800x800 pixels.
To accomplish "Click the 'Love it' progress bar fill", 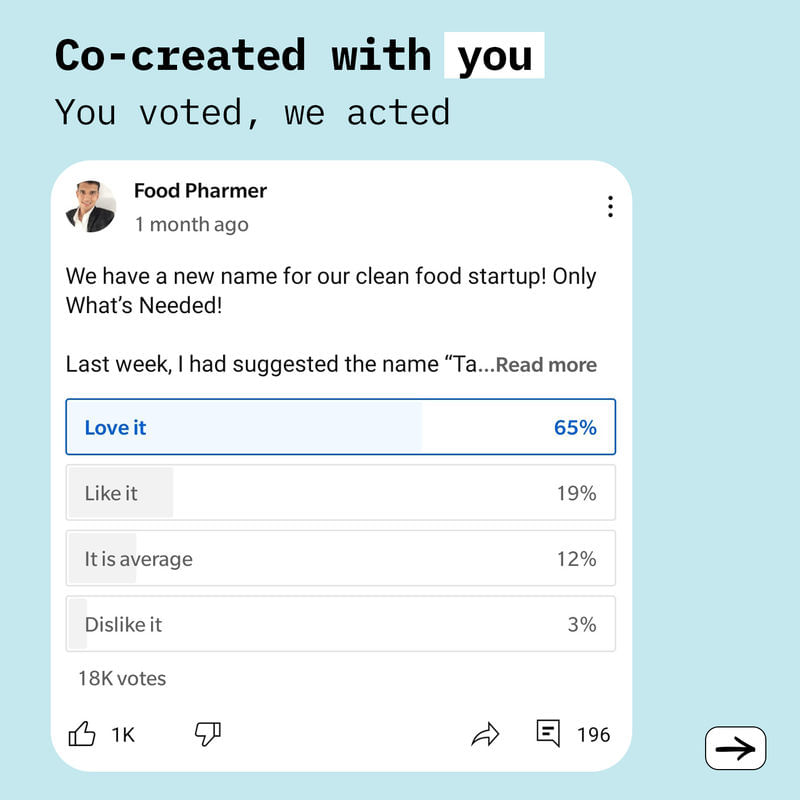I will coord(245,427).
